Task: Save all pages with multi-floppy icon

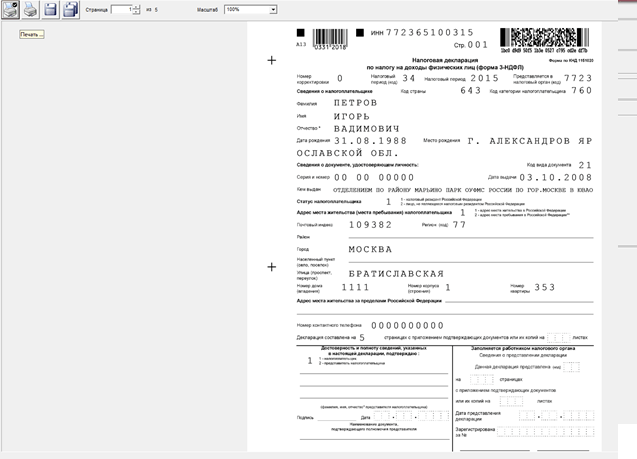Action: click(x=71, y=10)
